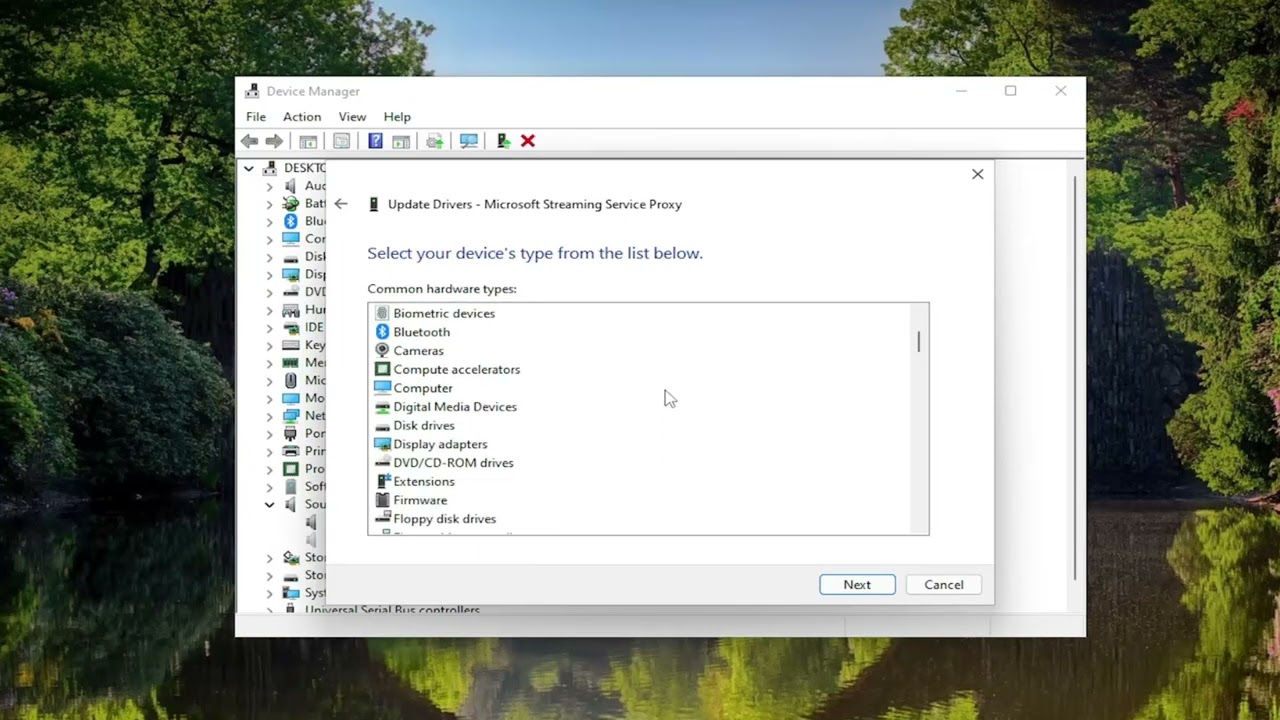Go back in Update Drivers wizard
1280x720 pixels.
point(341,204)
